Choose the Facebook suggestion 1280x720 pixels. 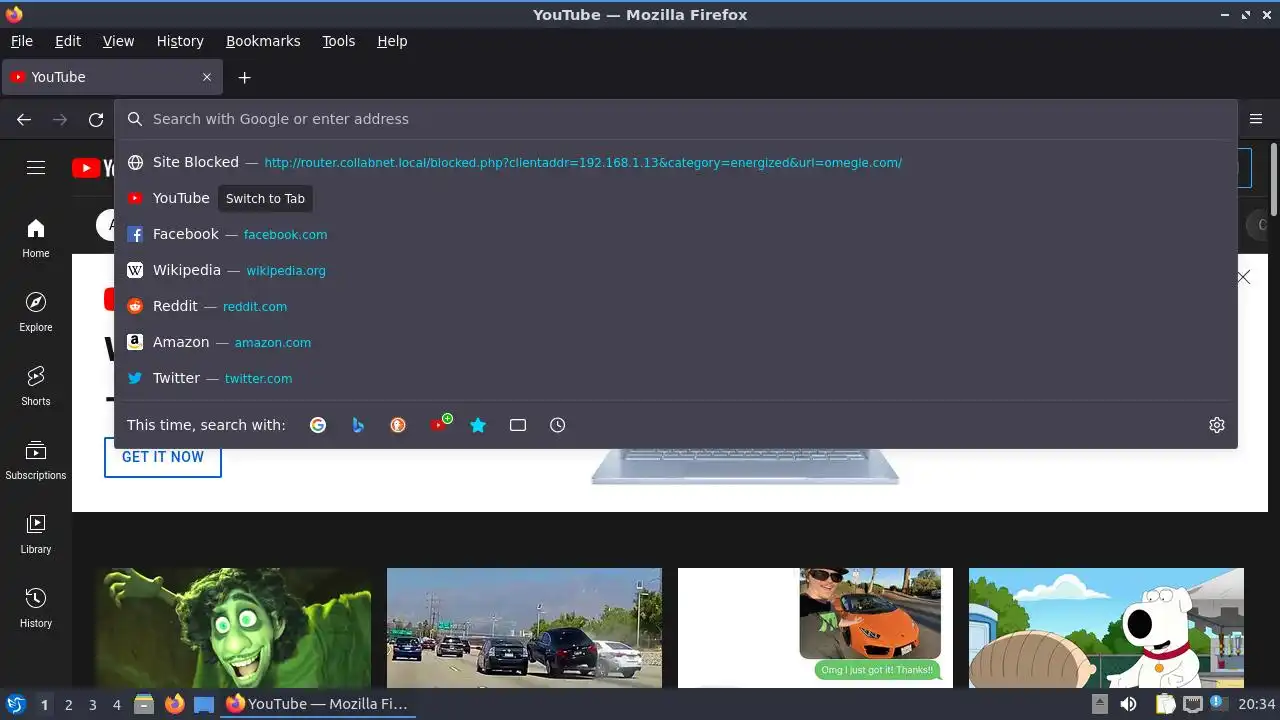click(x=675, y=234)
